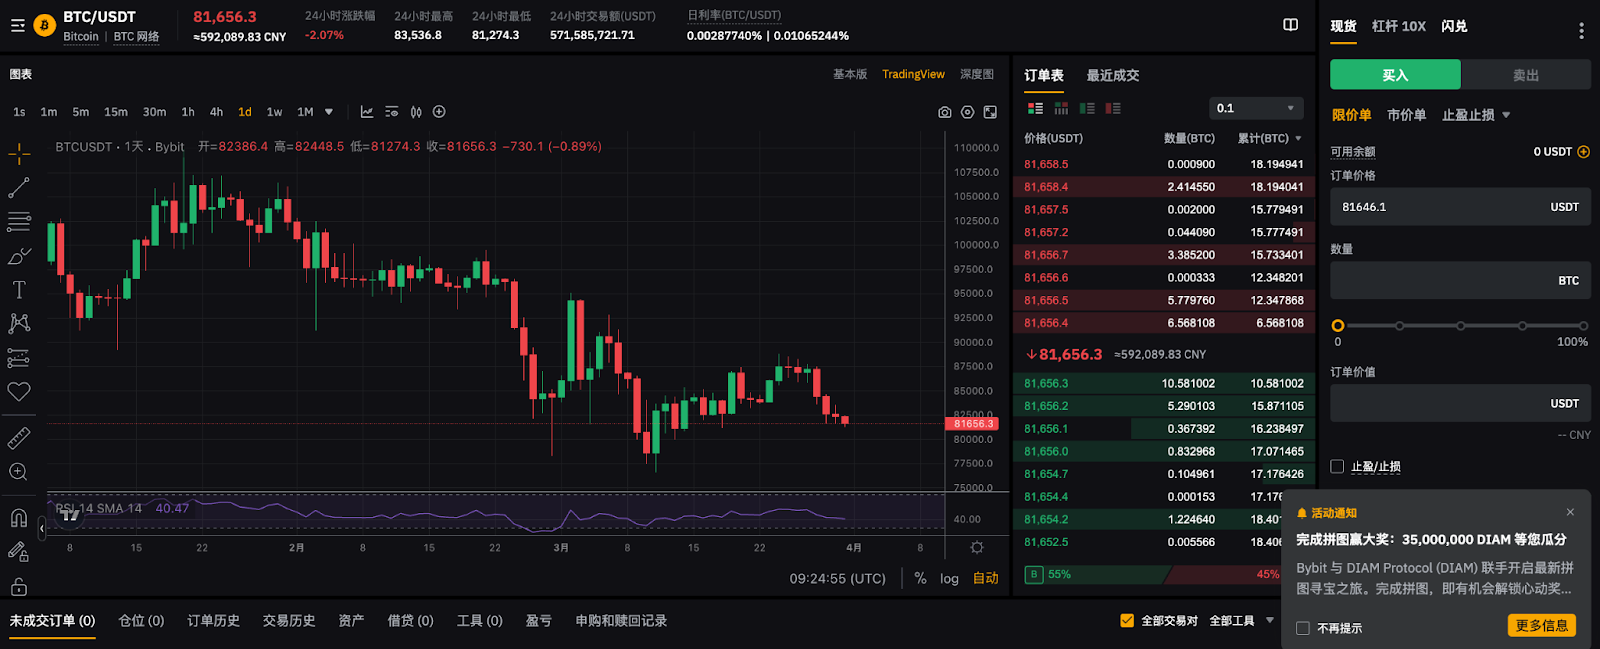Toggle stay-in-drawing-mode pencil lock icon
This screenshot has width=1600, height=649.
pos(19,552)
